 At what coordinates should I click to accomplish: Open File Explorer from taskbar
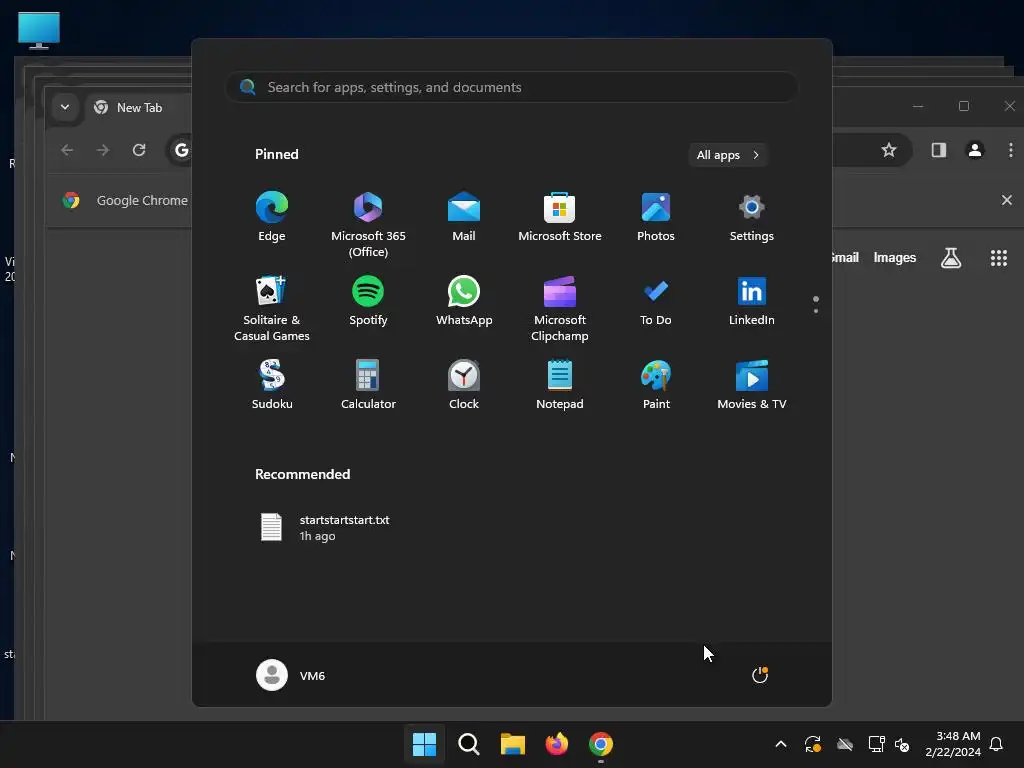click(x=513, y=744)
